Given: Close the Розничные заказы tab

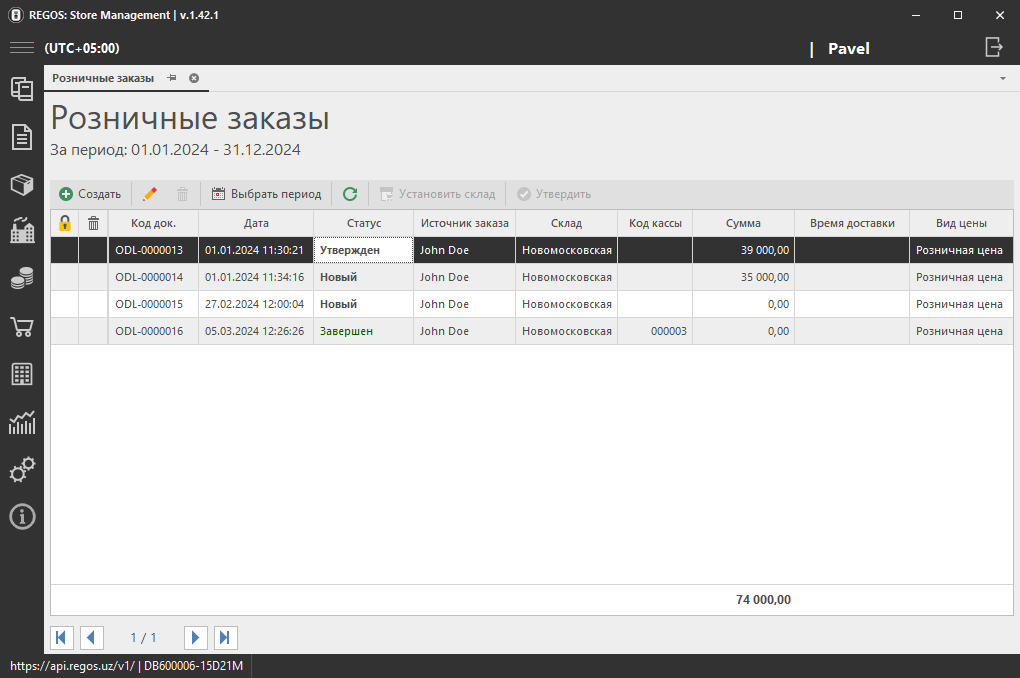Looking at the screenshot, I should click(194, 78).
